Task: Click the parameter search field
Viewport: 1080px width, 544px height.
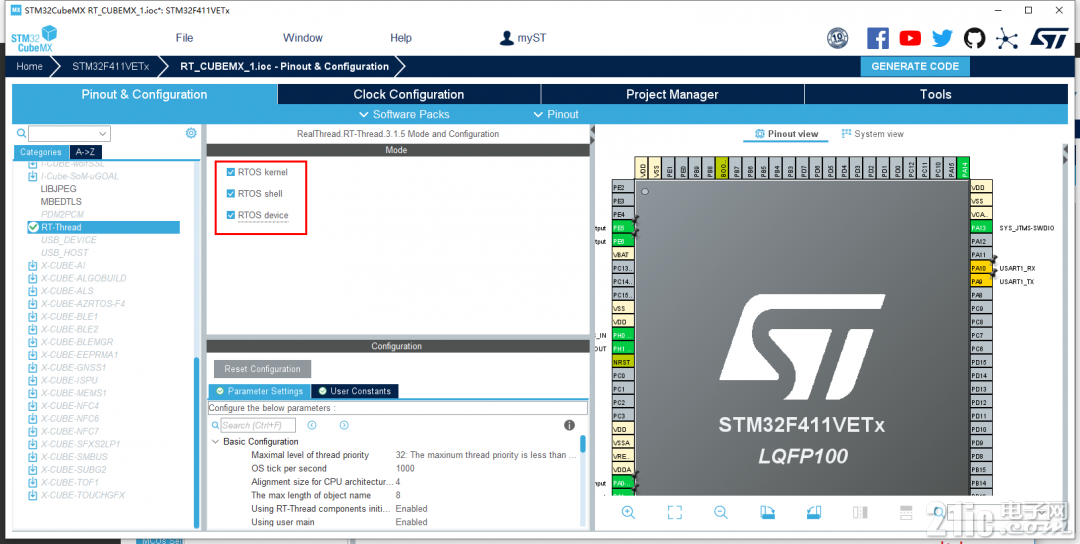Action: (258, 425)
